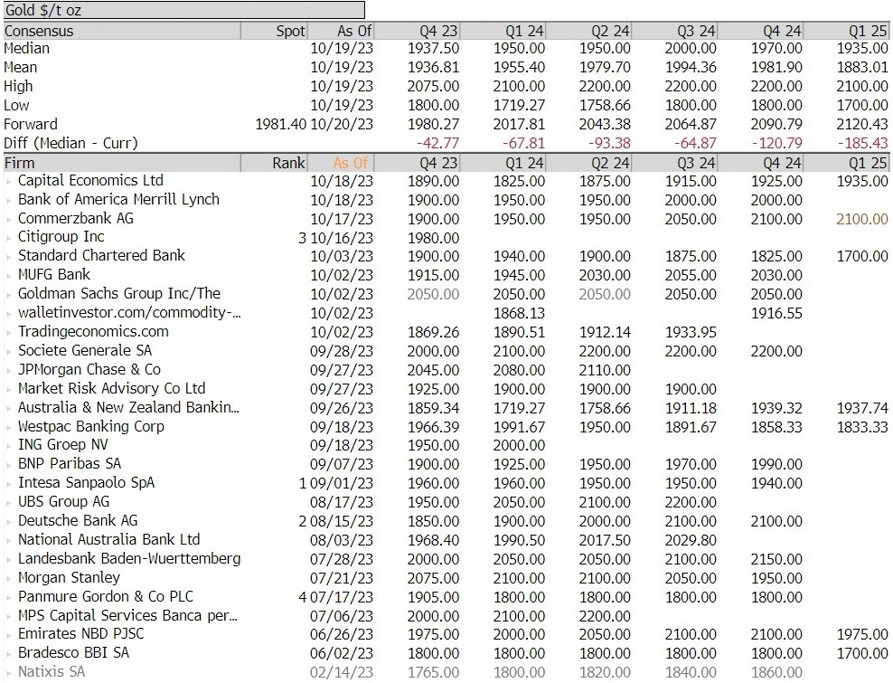893x683 pixels.
Task: Select the Consensus section header
Action: pyautogui.click(x=39, y=31)
